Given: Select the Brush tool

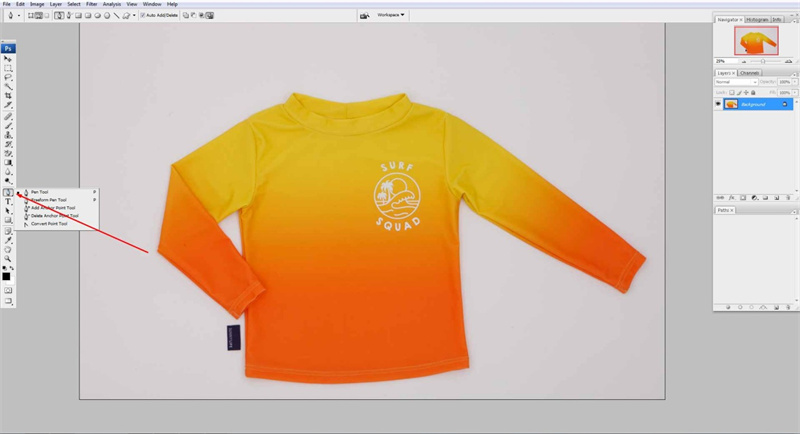Looking at the screenshot, I should (8, 126).
